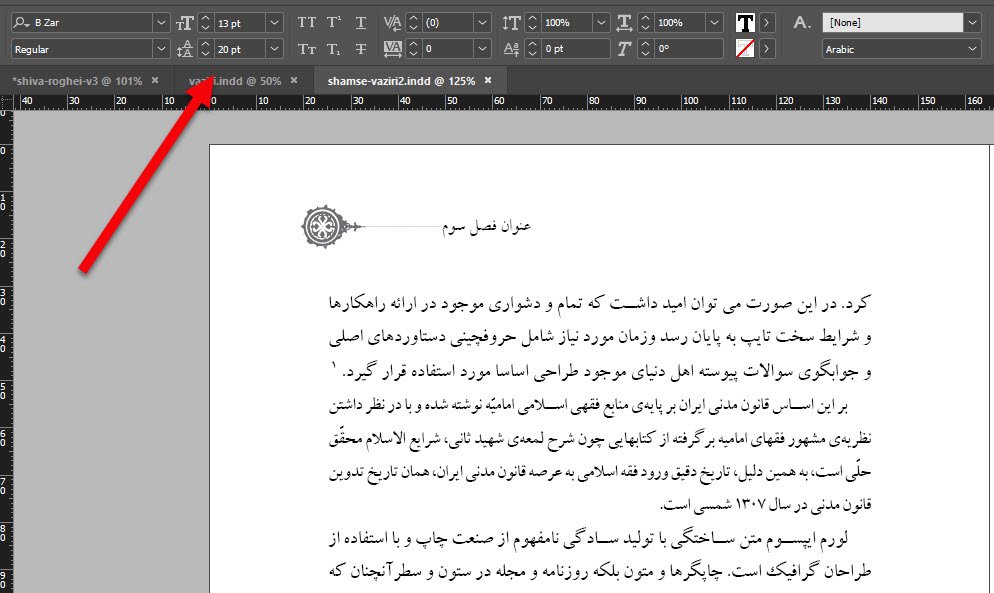Open the B Zar font family dropdown

(x=161, y=22)
